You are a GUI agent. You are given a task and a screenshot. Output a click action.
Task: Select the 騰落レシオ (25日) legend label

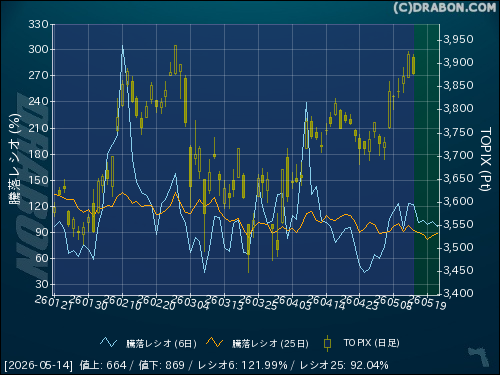[270, 343]
